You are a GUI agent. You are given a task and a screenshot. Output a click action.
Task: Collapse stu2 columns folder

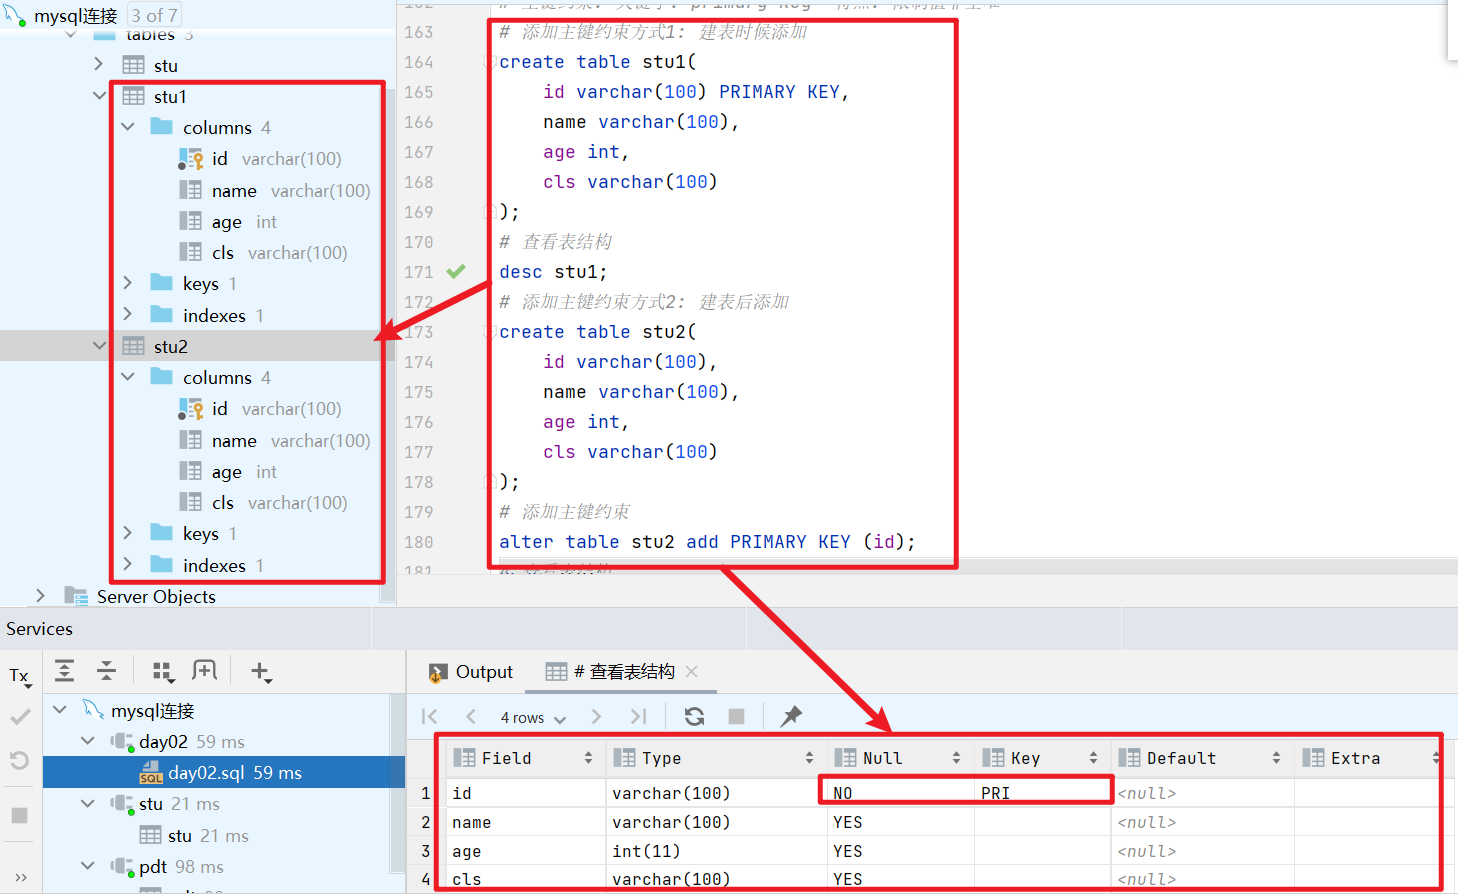tap(127, 376)
